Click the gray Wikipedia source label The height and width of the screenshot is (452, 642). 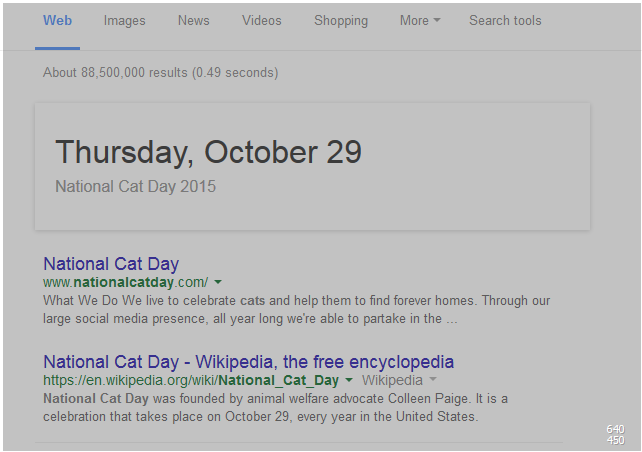pyautogui.click(x=392, y=380)
